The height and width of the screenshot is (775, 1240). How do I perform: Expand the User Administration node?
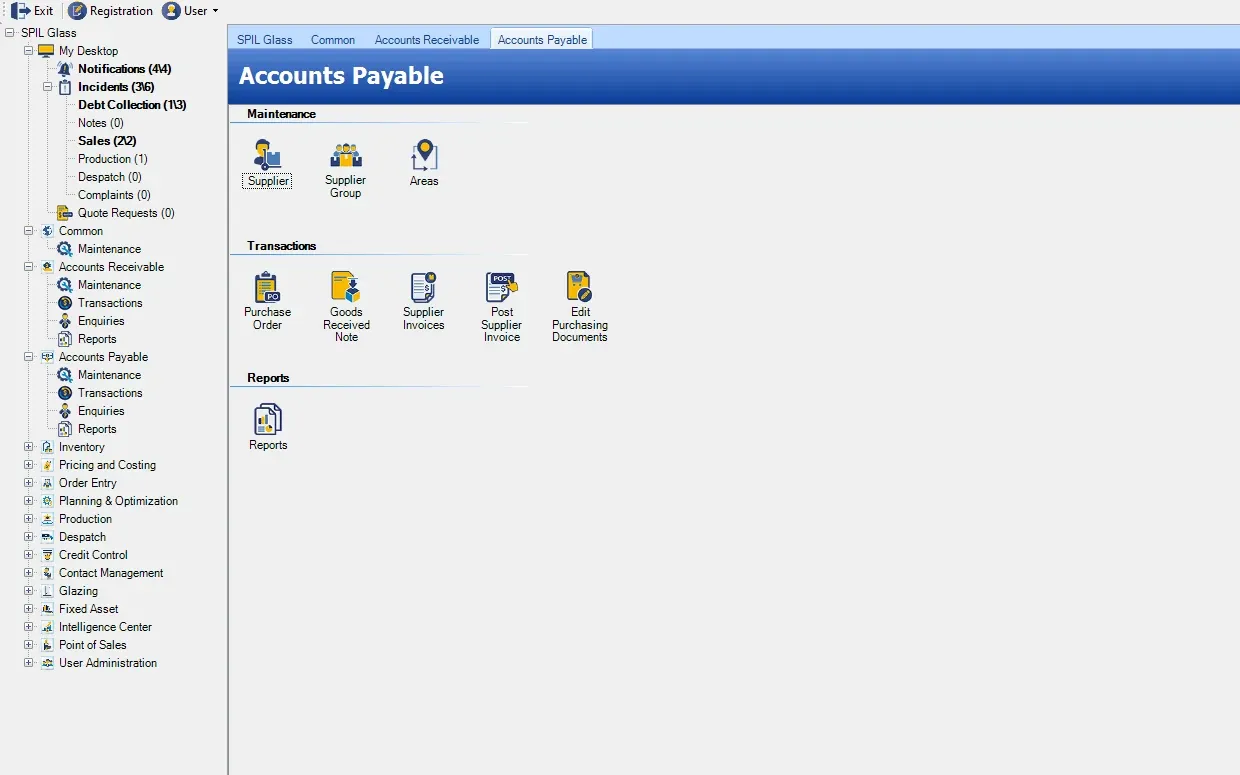29,663
